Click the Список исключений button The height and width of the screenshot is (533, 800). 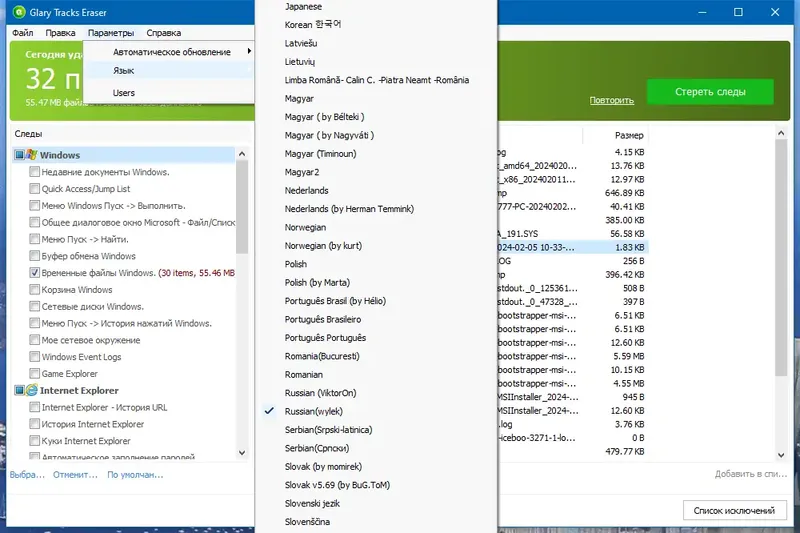(734, 511)
